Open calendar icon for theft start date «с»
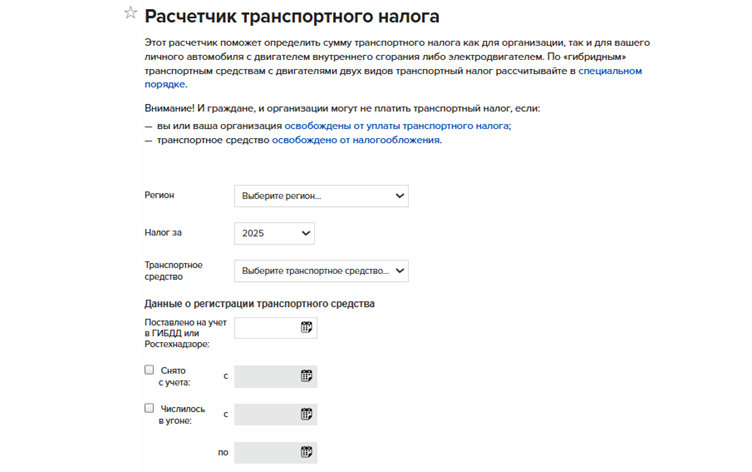Image resolution: width=752 pixels, height=472 pixels. [307, 414]
